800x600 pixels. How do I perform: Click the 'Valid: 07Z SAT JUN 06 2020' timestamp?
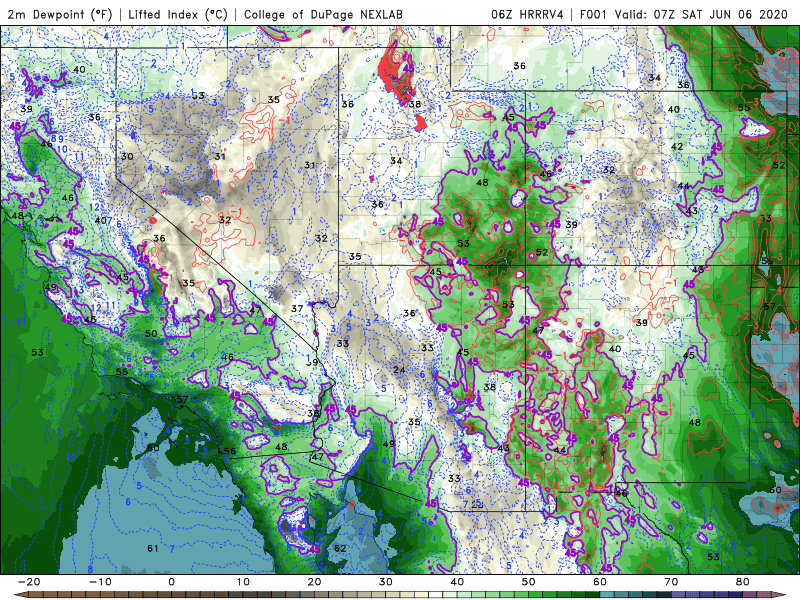pyautogui.click(x=701, y=14)
